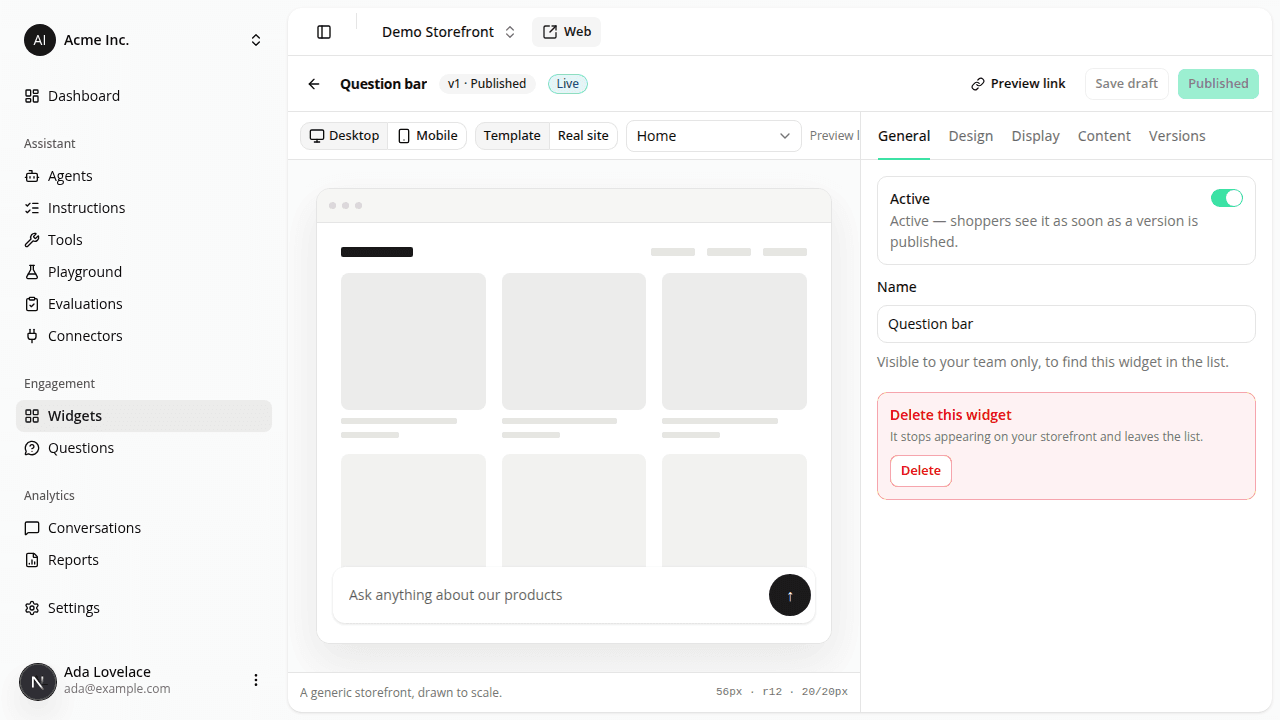Click the Save draft button
The width and height of the screenshot is (1280, 720).
1126,84
